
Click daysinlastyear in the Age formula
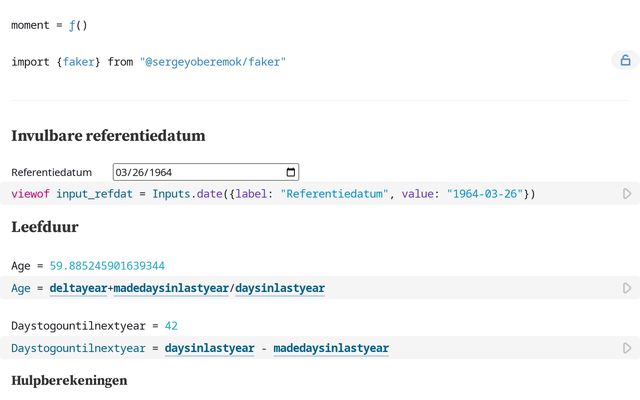click(x=280, y=288)
